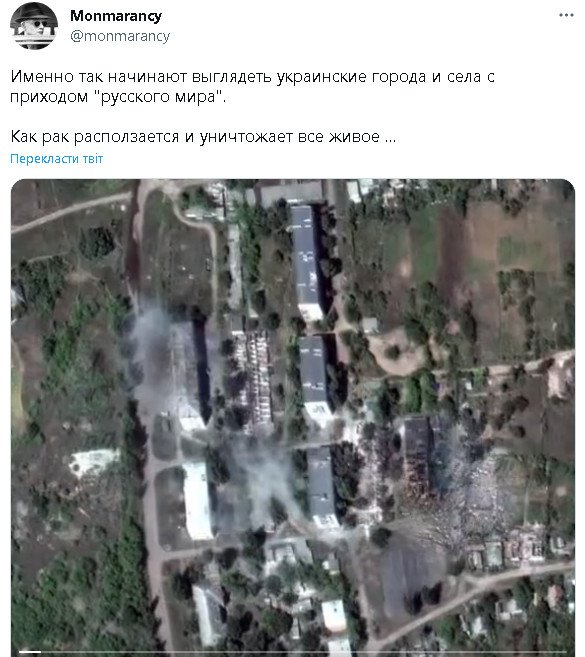The width and height of the screenshot is (585, 657).
Task: Click the middle grey-roofed apartment block
Action: (x=314, y=379)
